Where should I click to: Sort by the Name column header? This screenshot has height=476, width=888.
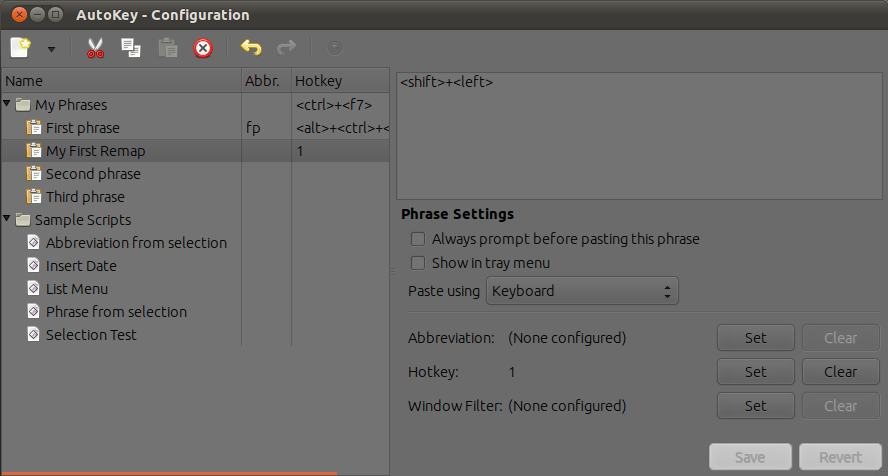[122, 81]
